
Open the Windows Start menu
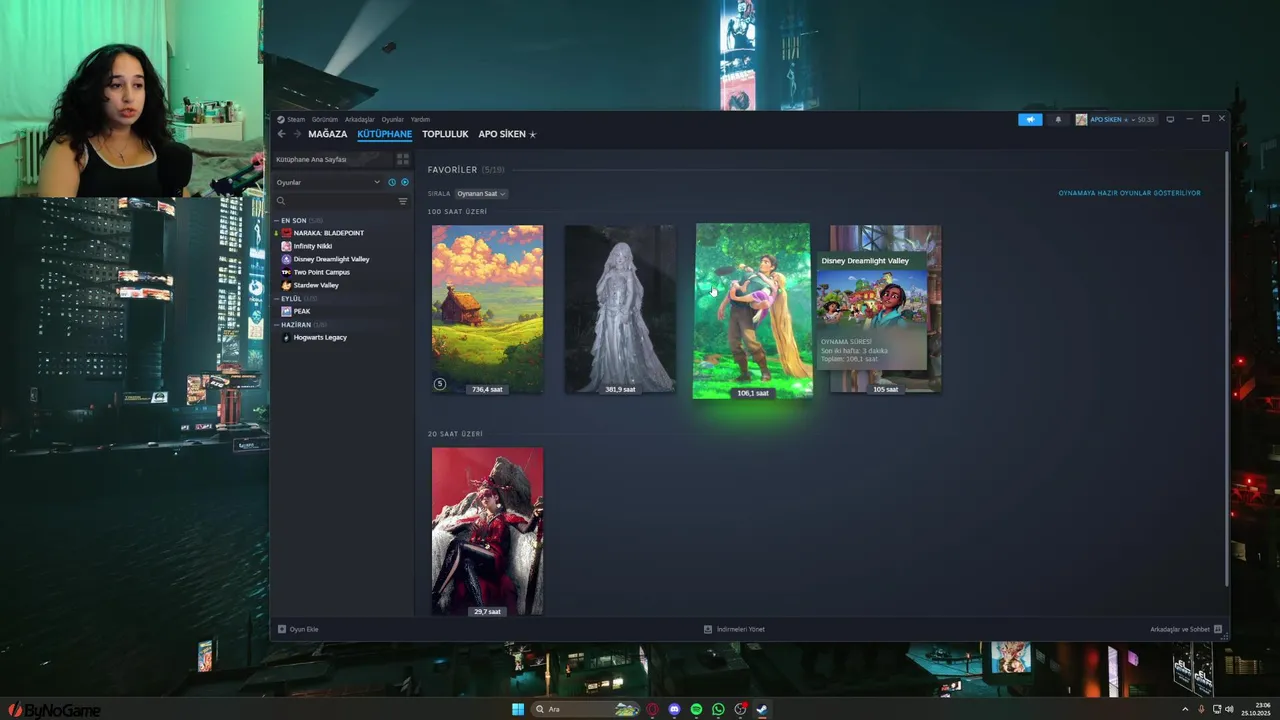[x=518, y=709]
